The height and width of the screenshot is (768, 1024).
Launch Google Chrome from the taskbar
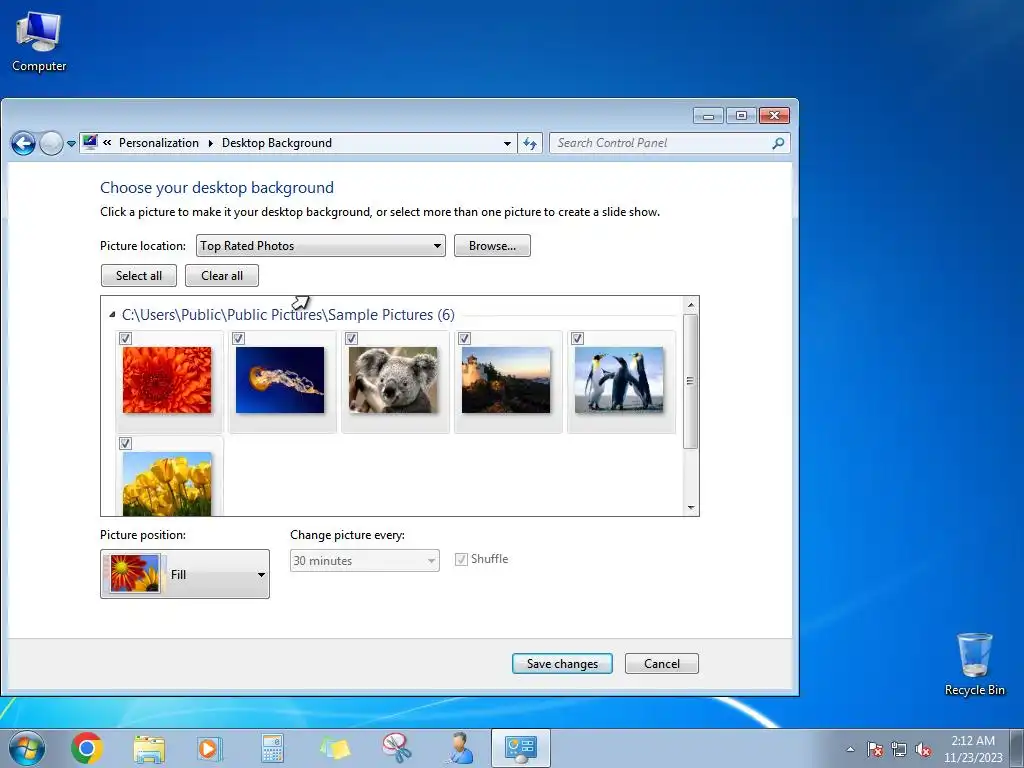coord(87,748)
